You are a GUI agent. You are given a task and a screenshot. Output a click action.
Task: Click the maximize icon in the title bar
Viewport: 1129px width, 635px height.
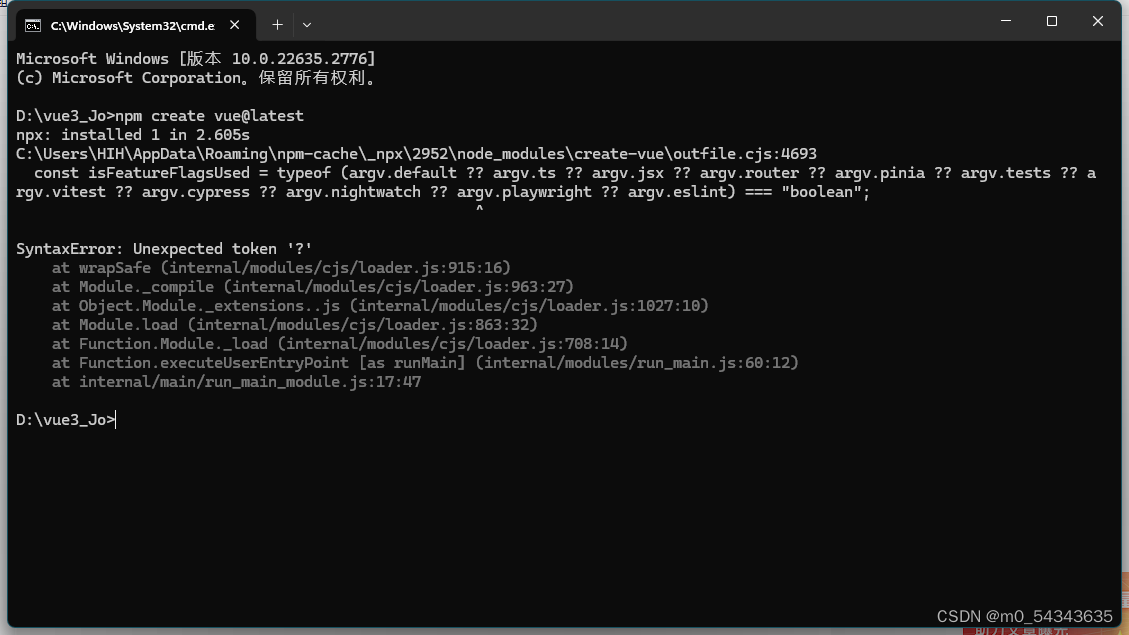point(1051,20)
